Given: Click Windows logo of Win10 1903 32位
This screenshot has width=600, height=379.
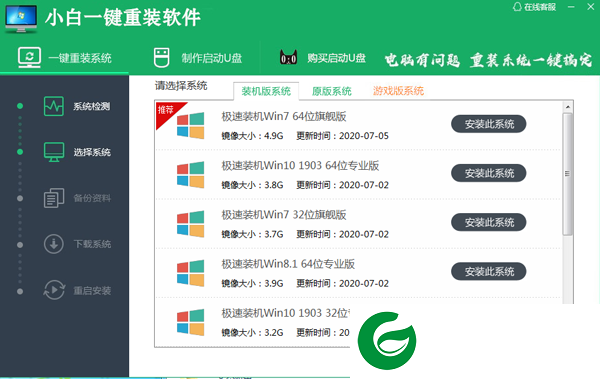Looking at the screenshot, I should pyautogui.click(x=191, y=322).
